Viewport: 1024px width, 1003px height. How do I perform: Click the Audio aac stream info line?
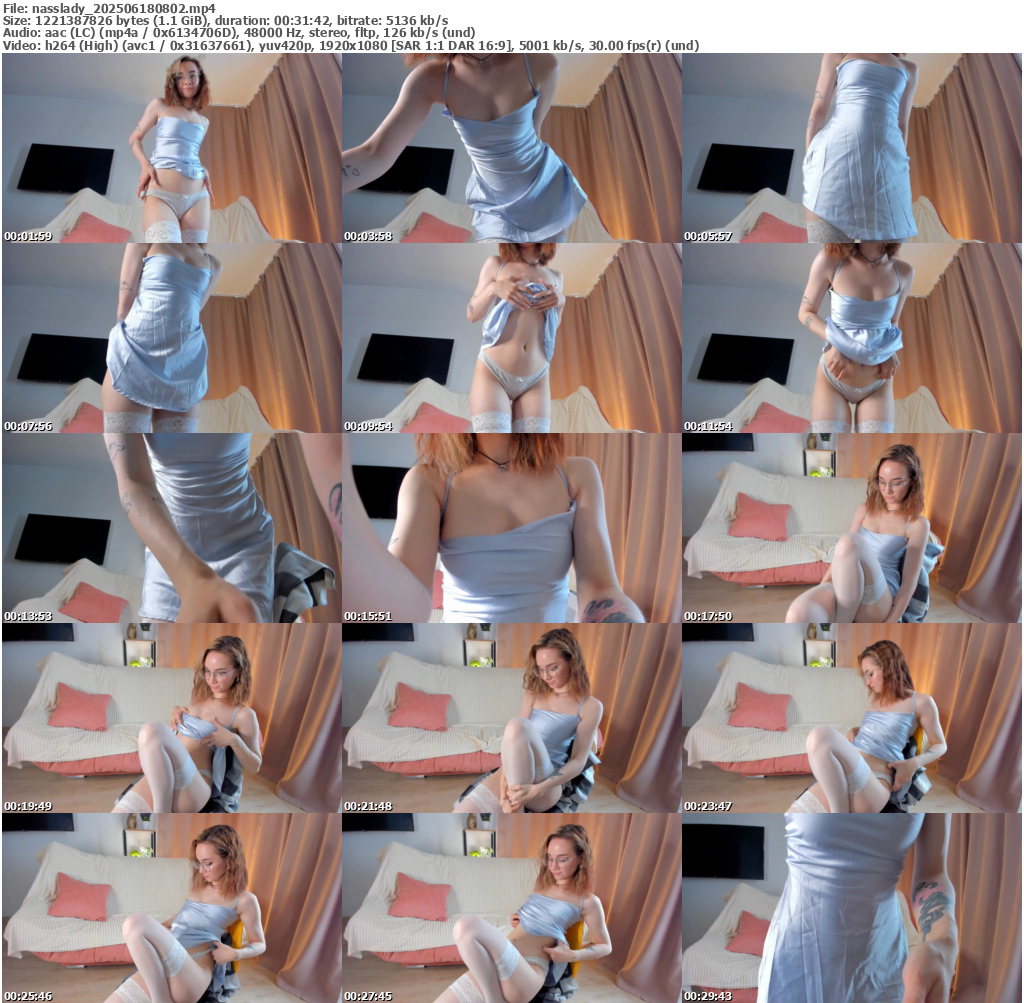pyautogui.click(x=239, y=33)
